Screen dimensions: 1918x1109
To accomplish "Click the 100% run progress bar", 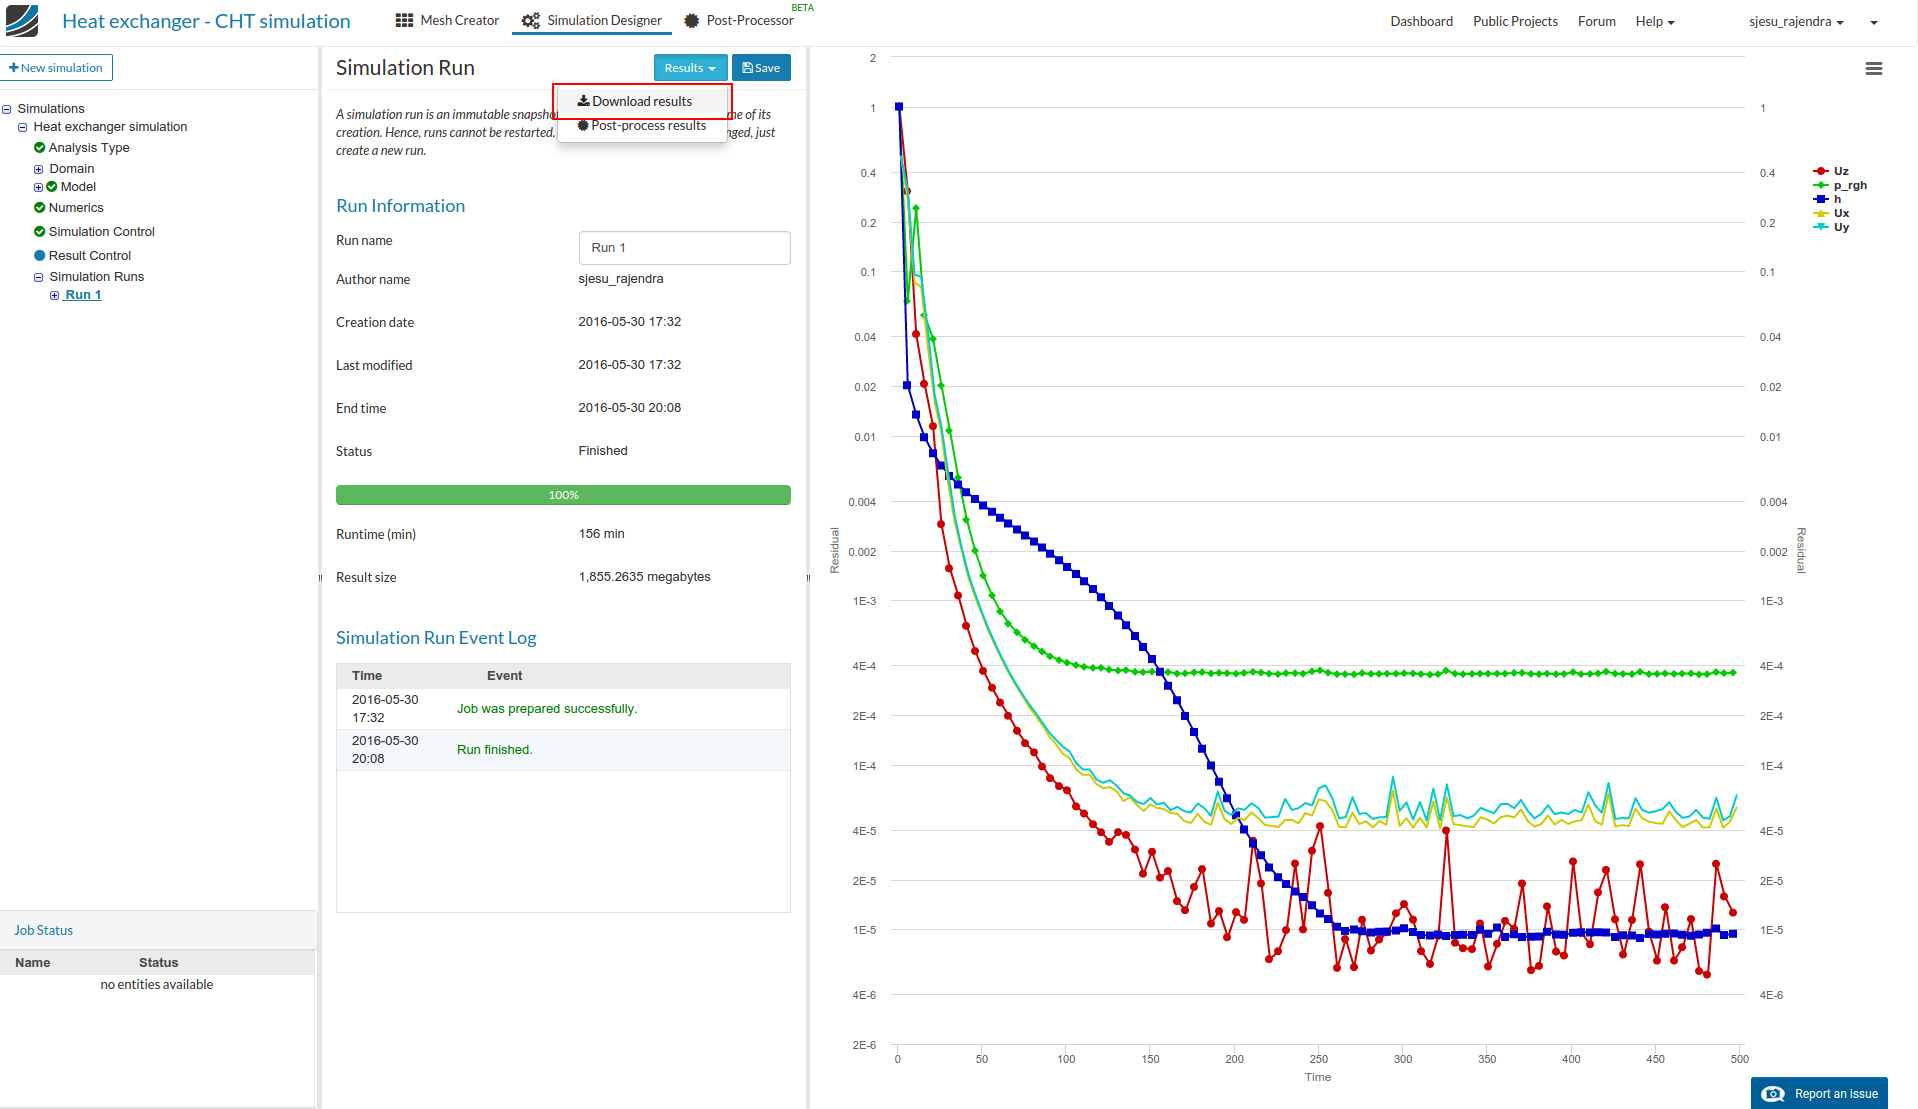I will click(563, 495).
